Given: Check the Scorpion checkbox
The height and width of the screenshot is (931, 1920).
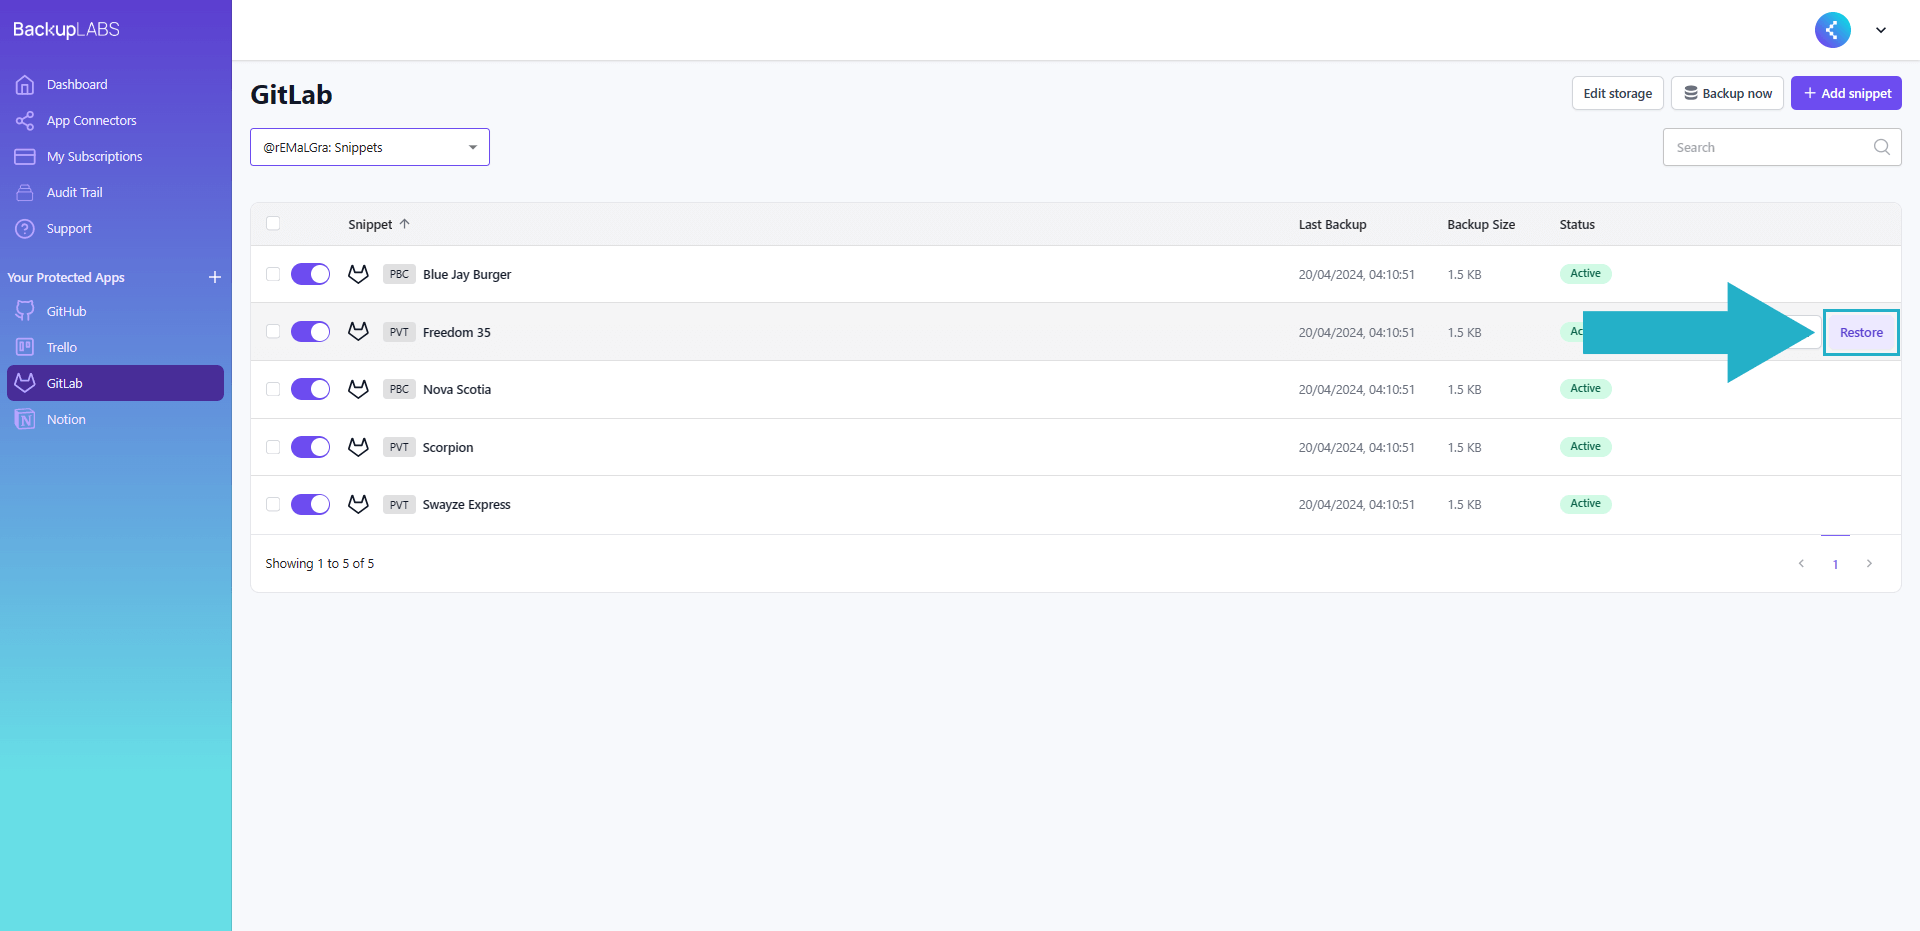Looking at the screenshot, I should coord(273,447).
